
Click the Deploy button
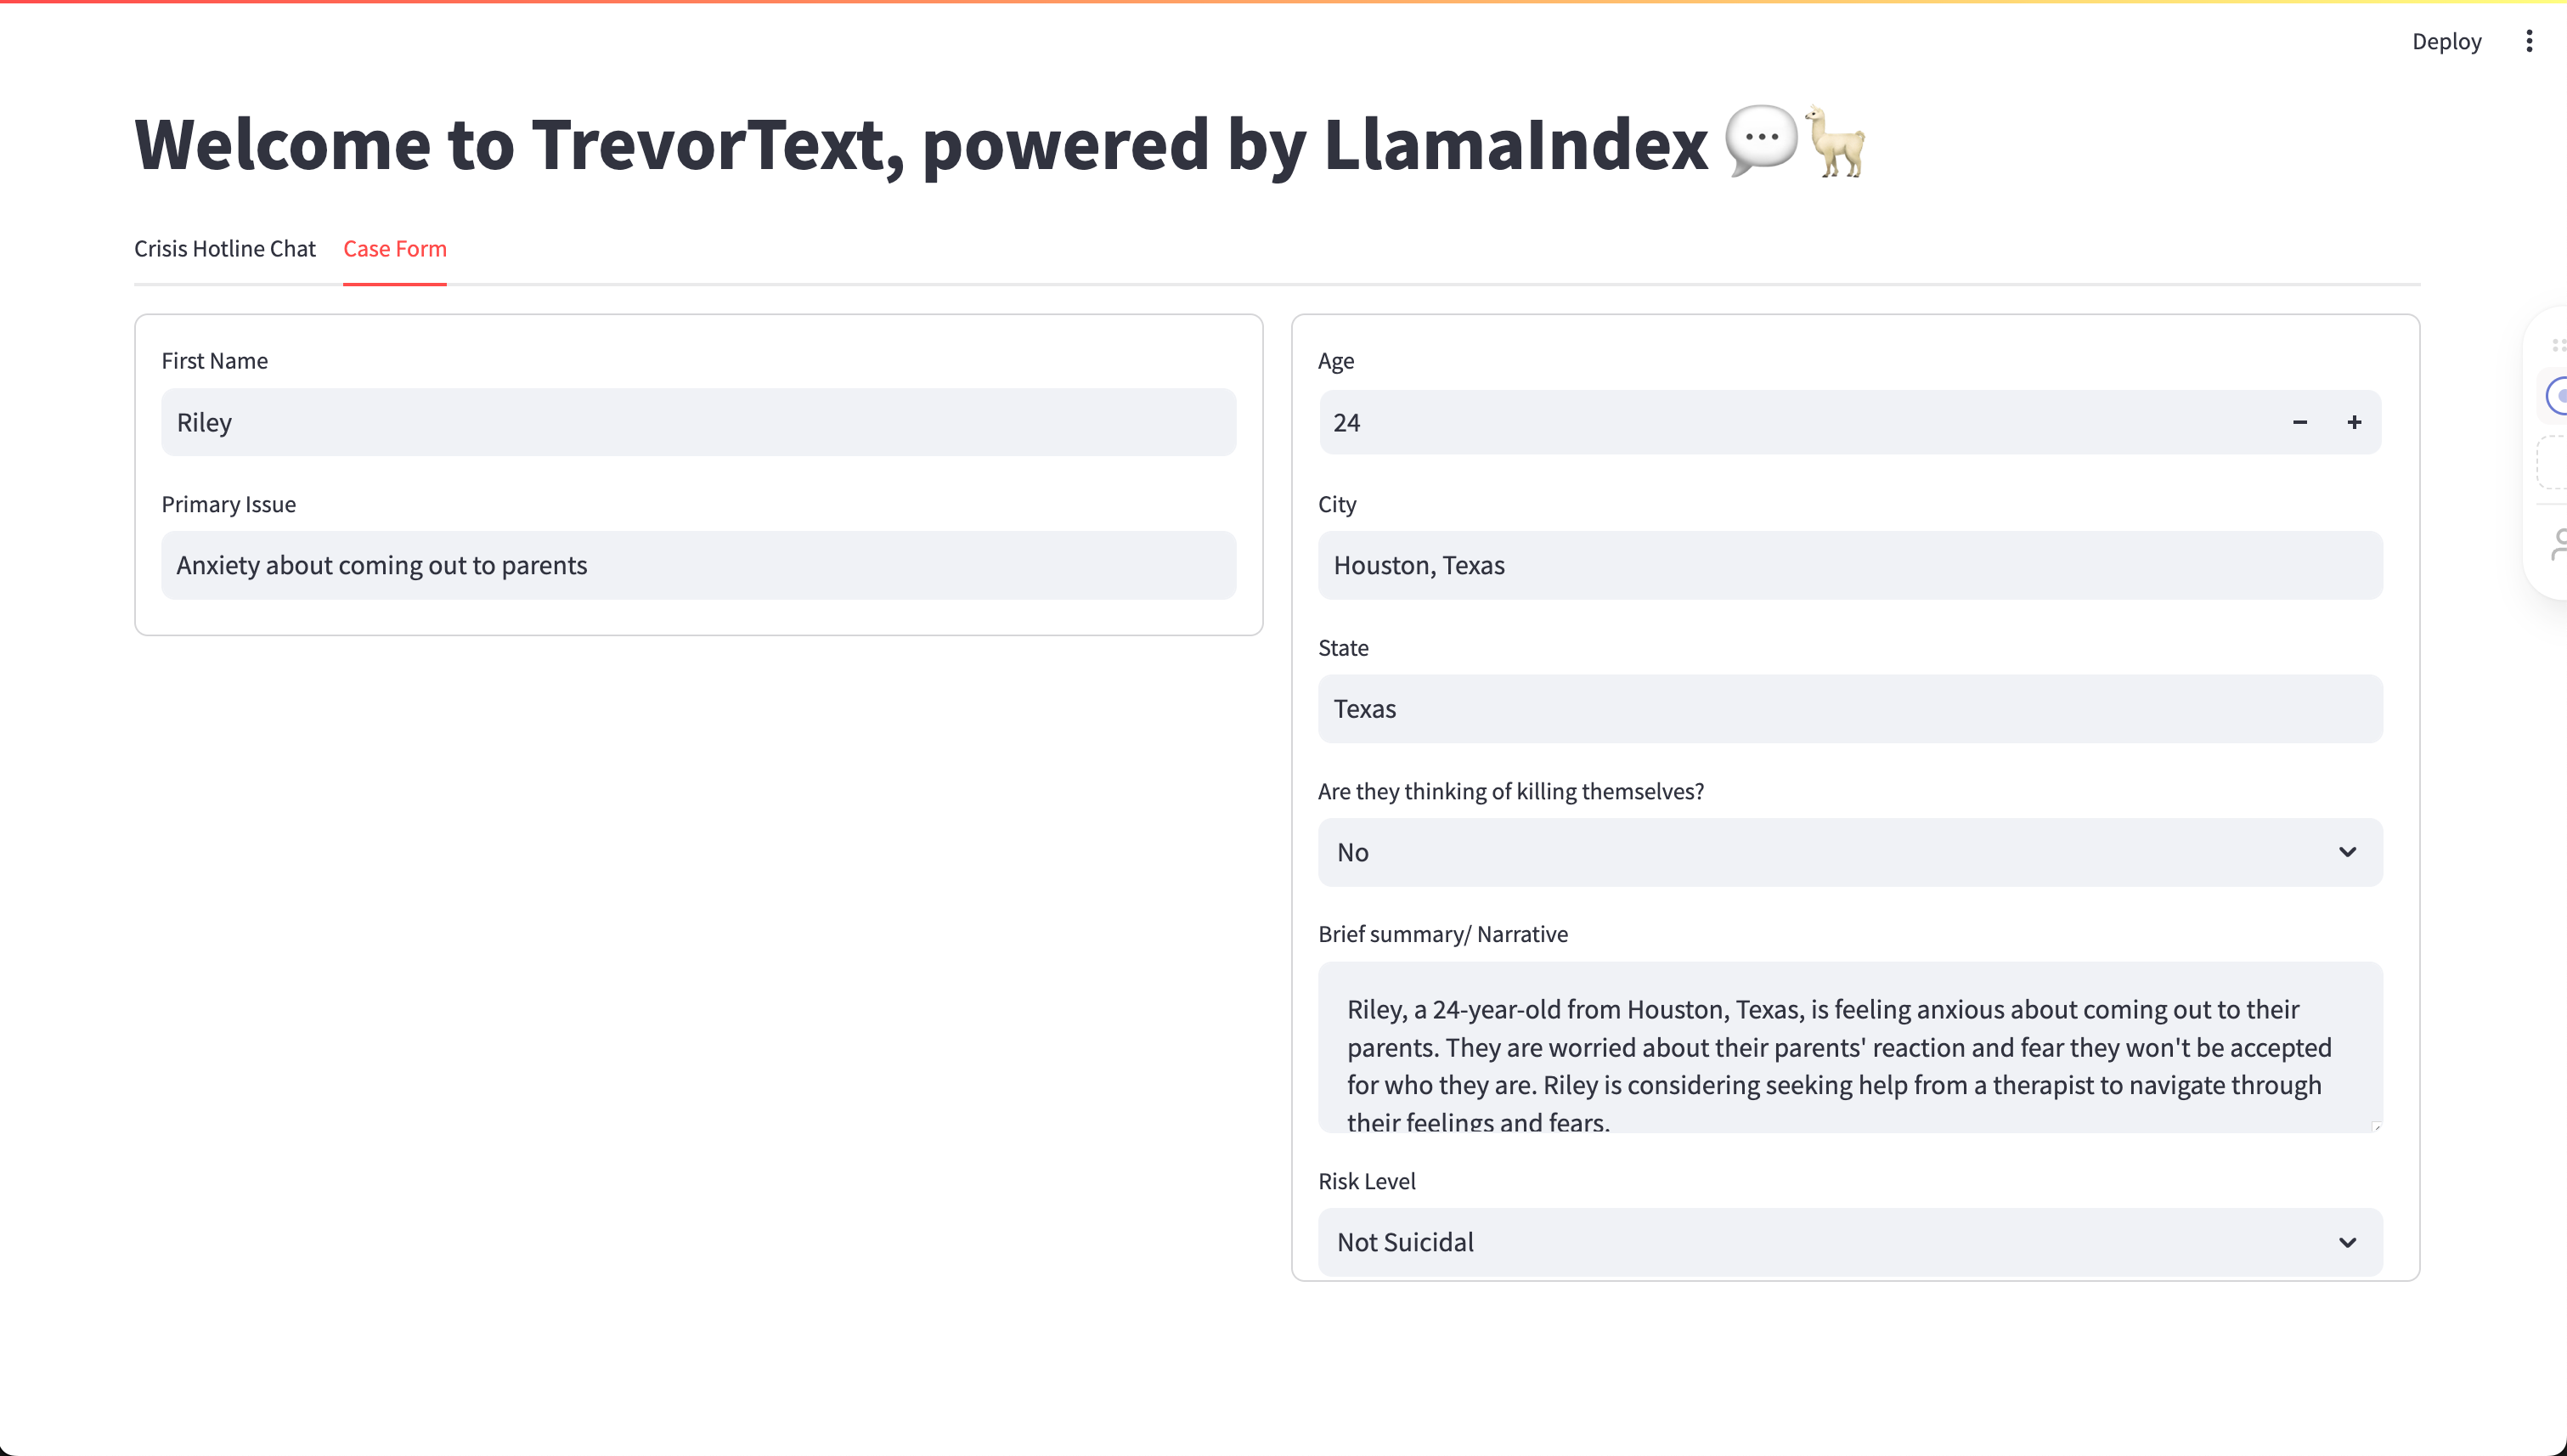(x=2446, y=41)
